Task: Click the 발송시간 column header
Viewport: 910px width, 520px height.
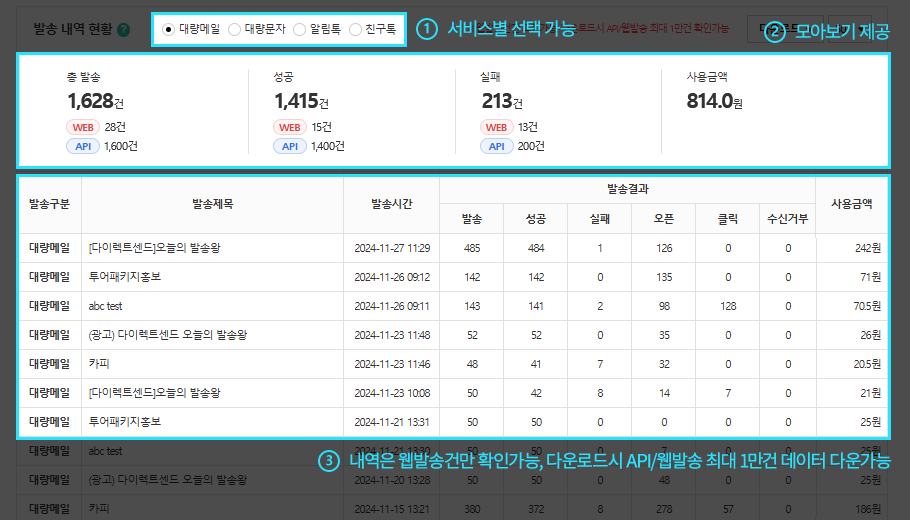Action: click(392, 204)
